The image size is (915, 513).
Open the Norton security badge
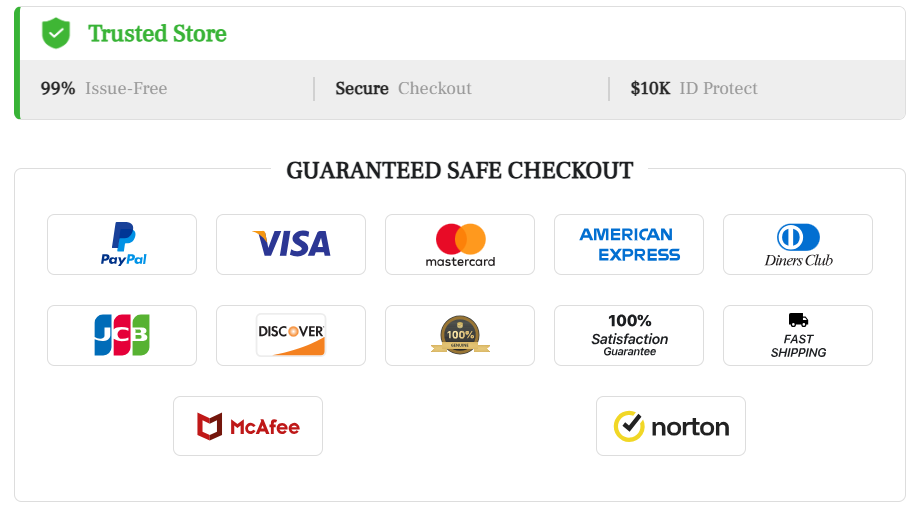pos(671,426)
